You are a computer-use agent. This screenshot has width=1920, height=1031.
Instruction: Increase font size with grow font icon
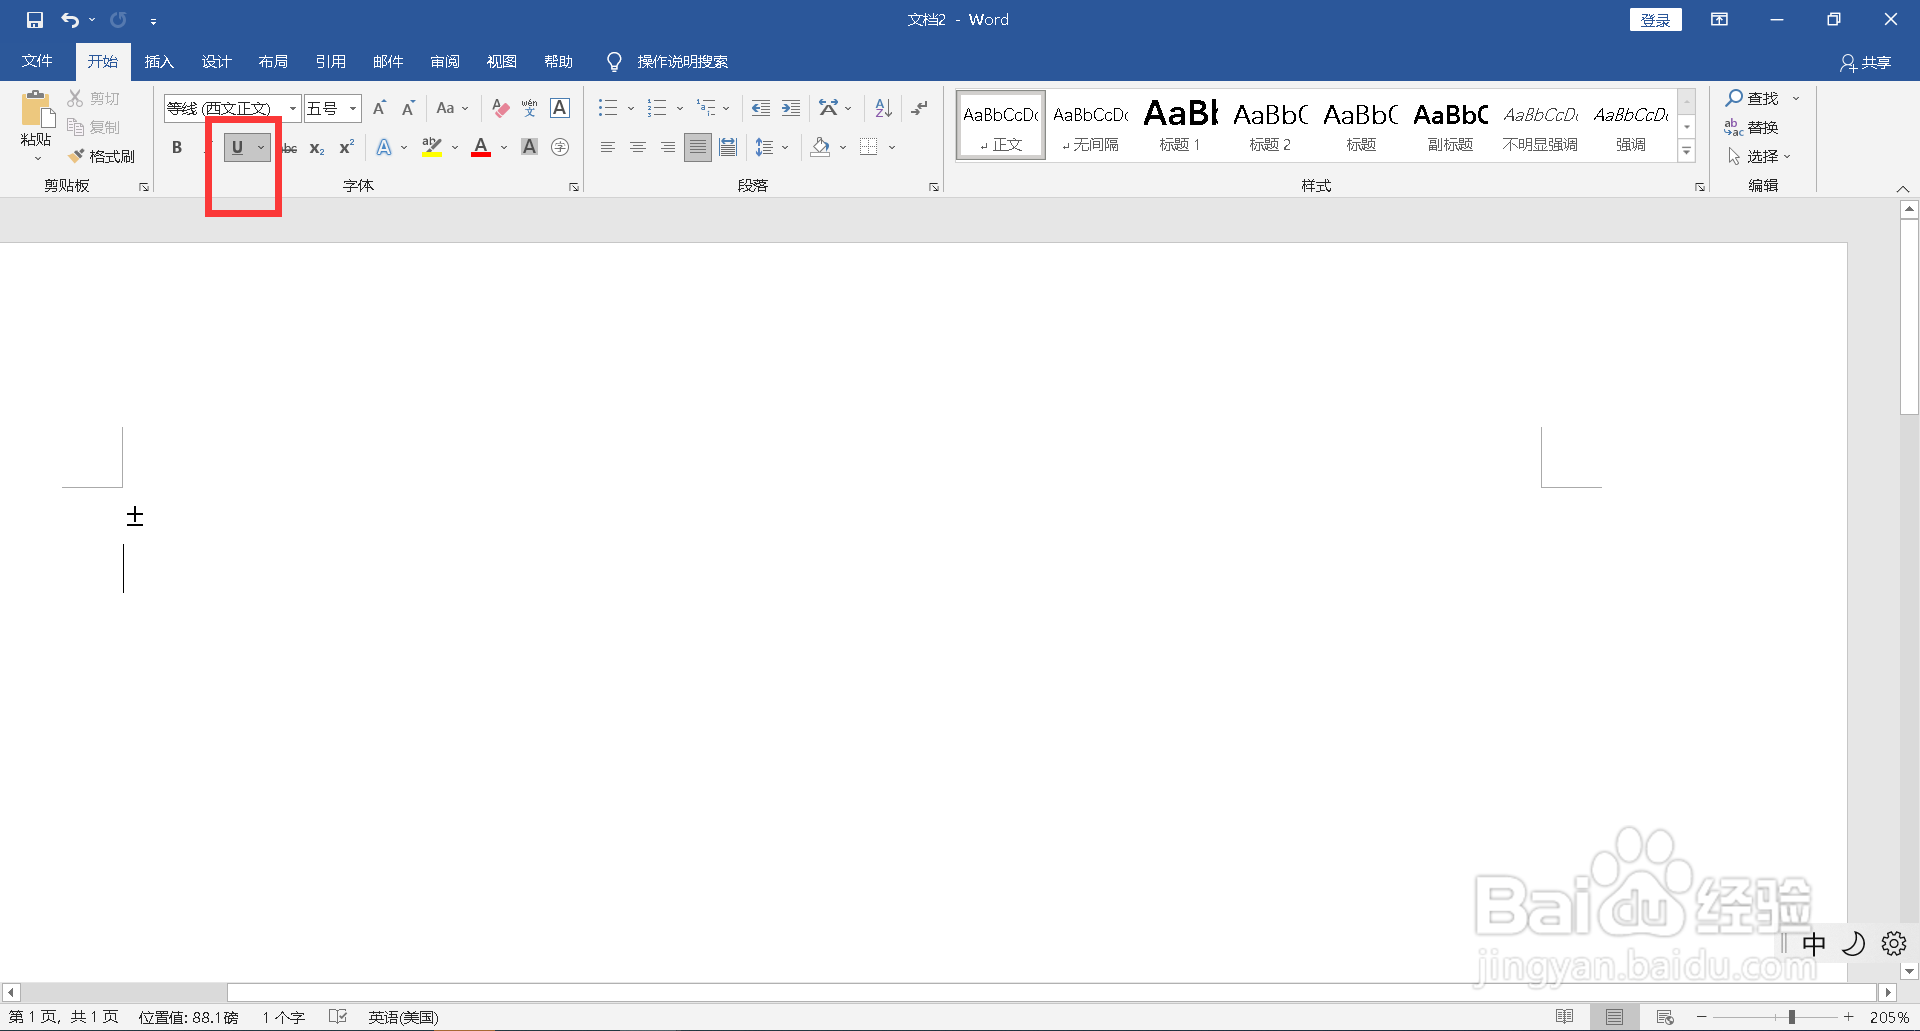coord(379,108)
